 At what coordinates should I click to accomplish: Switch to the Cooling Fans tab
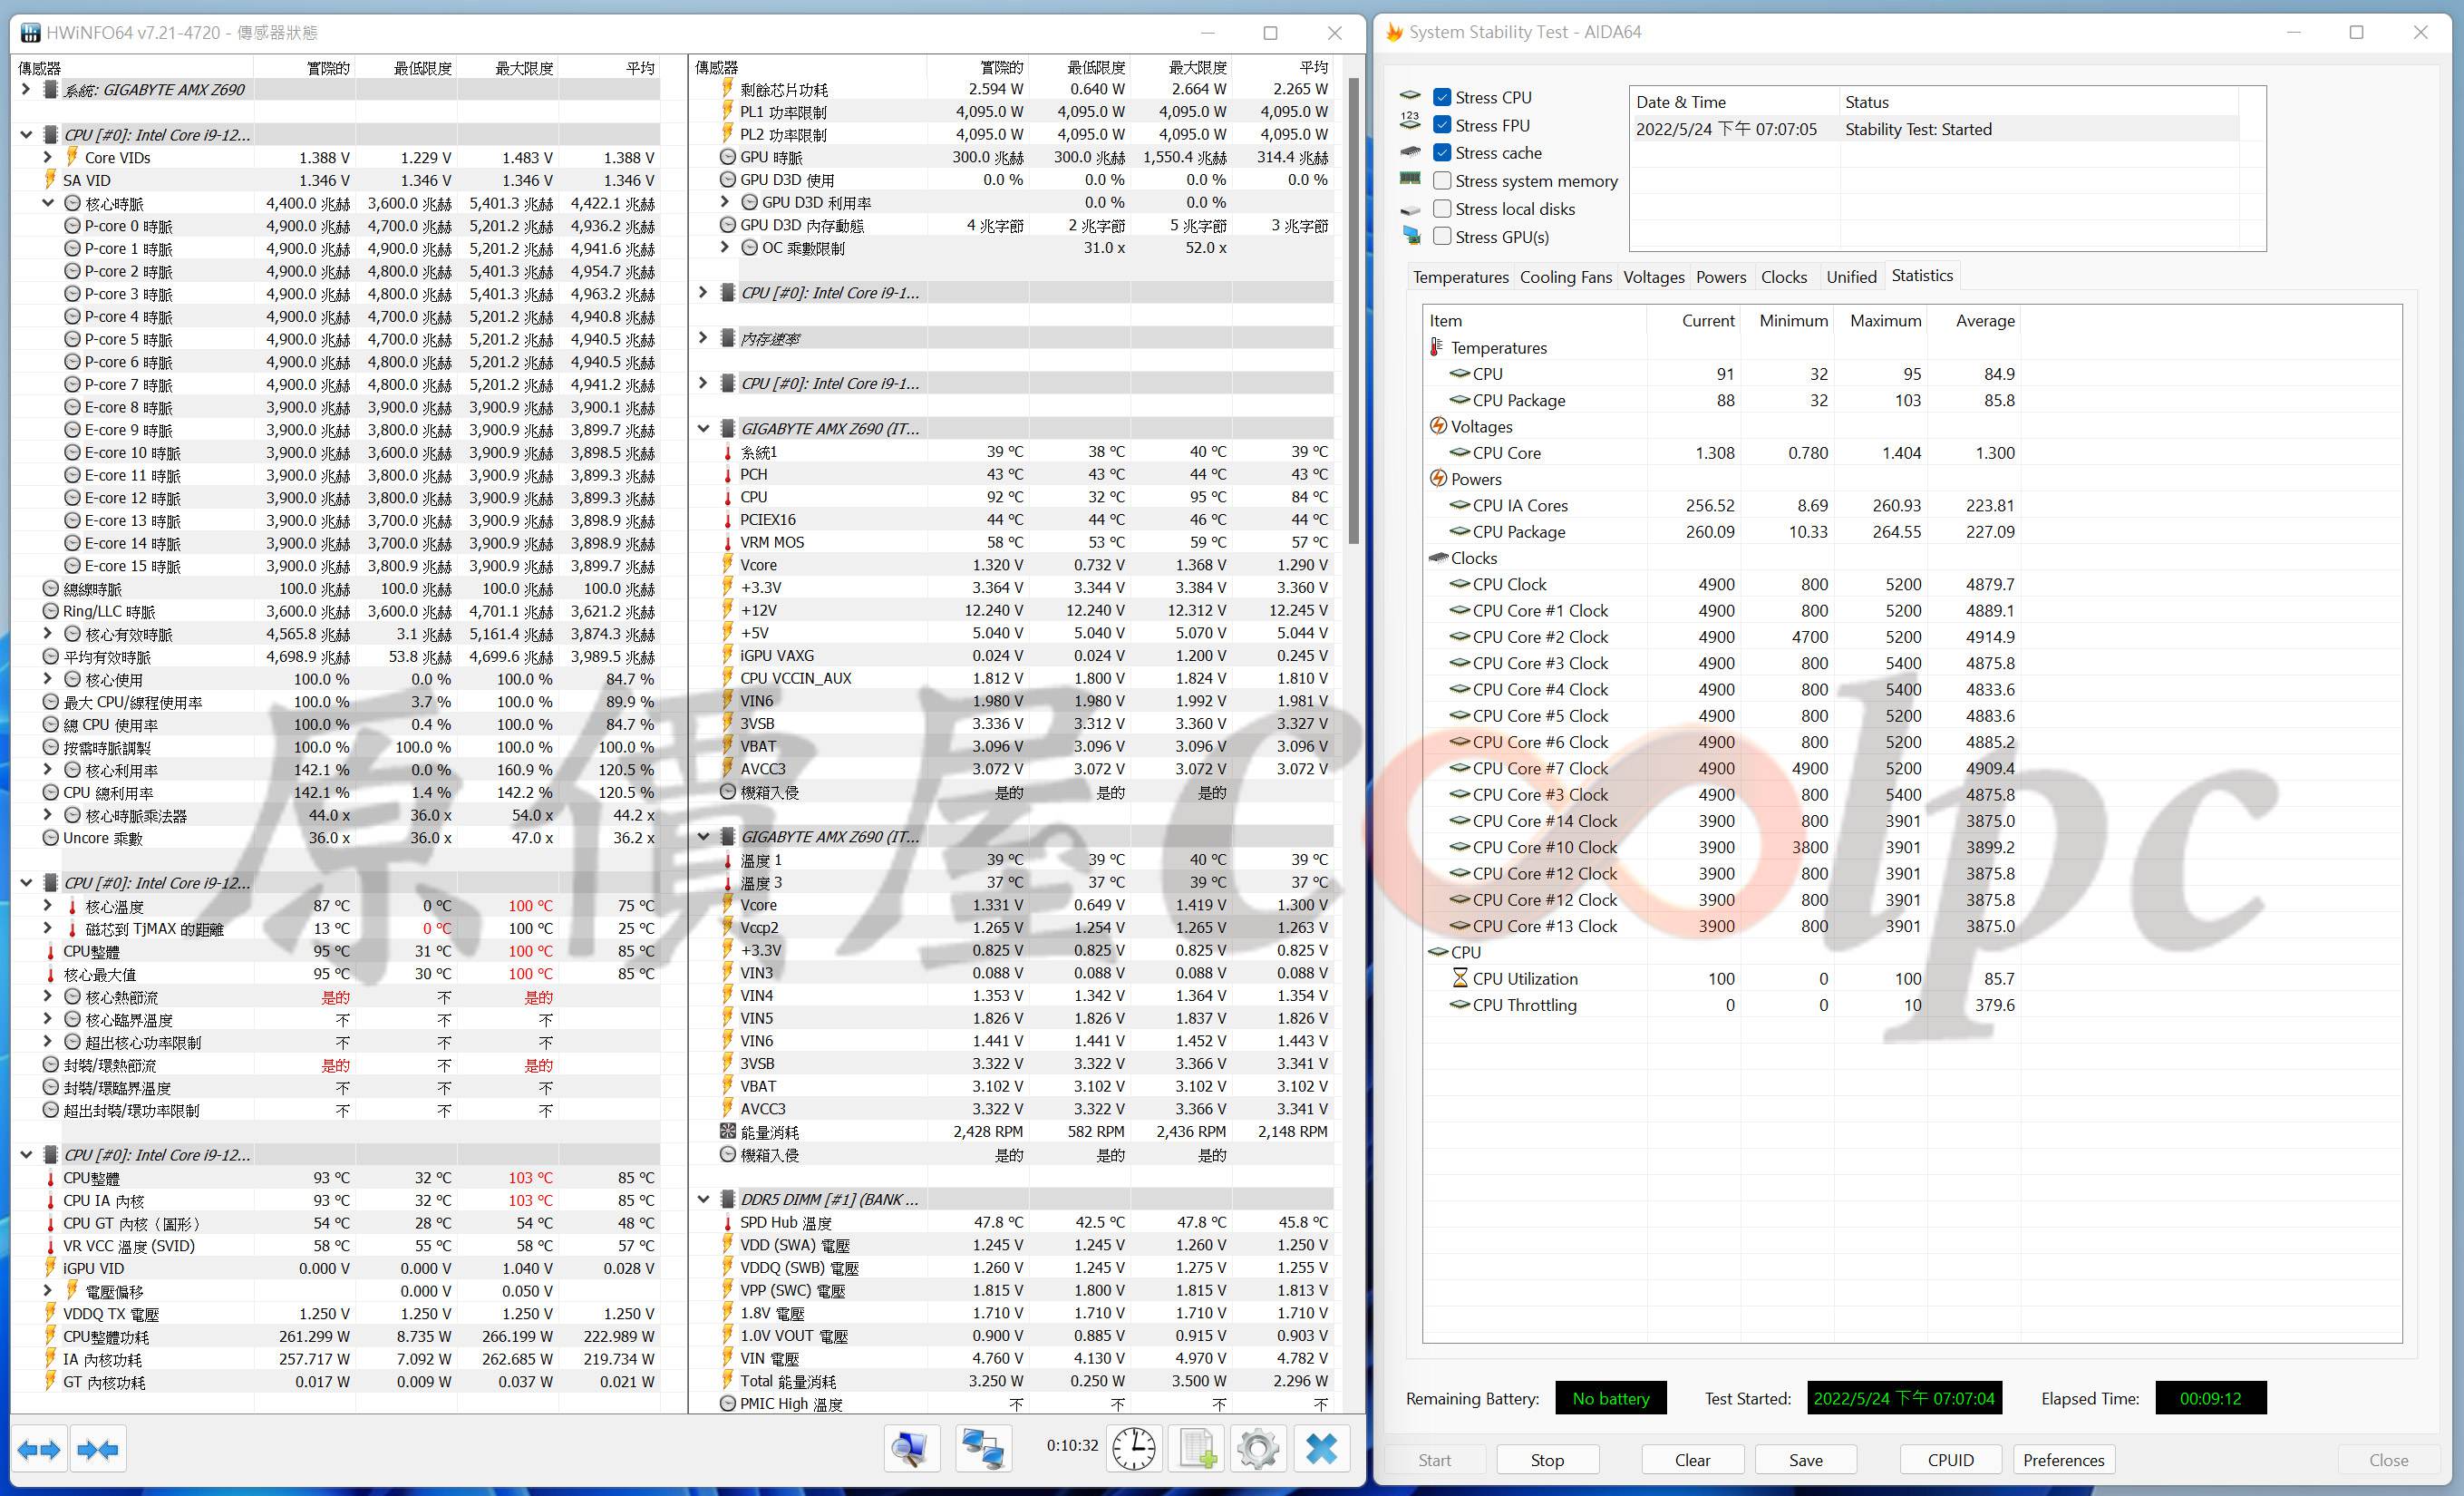[x=1565, y=277]
